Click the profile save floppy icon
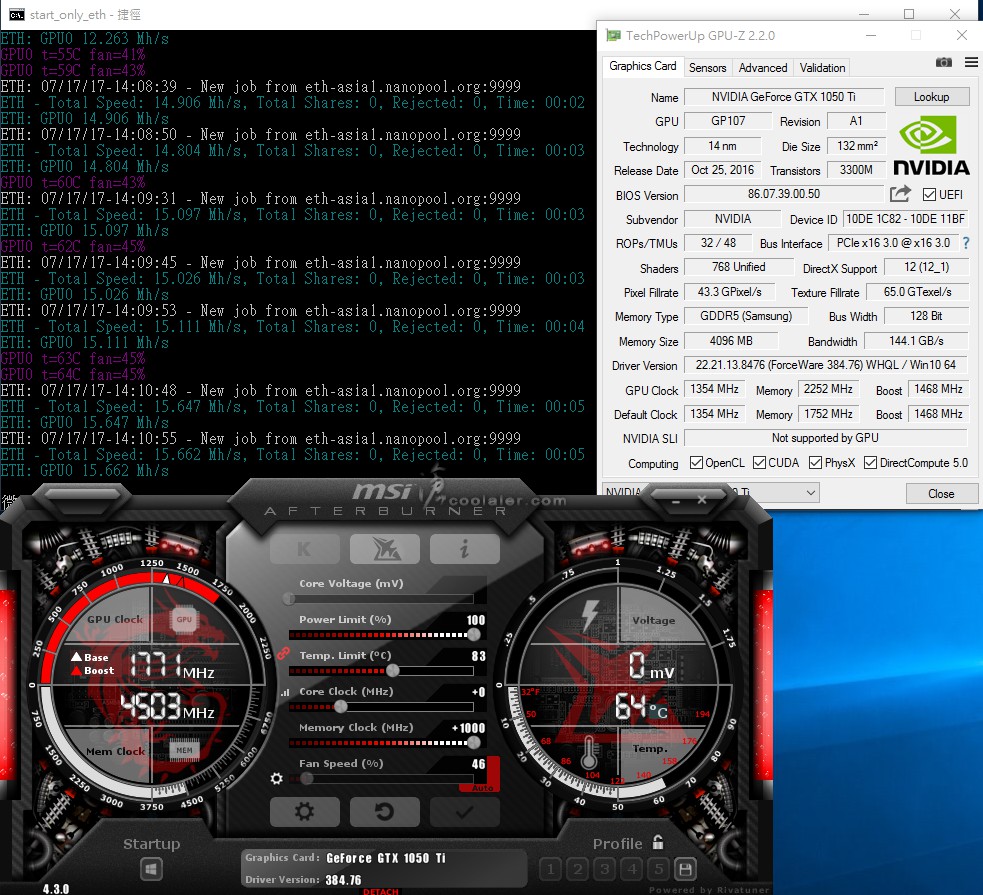Image resolution: width=983 pixels, height=895 pixels. [685, 869]
